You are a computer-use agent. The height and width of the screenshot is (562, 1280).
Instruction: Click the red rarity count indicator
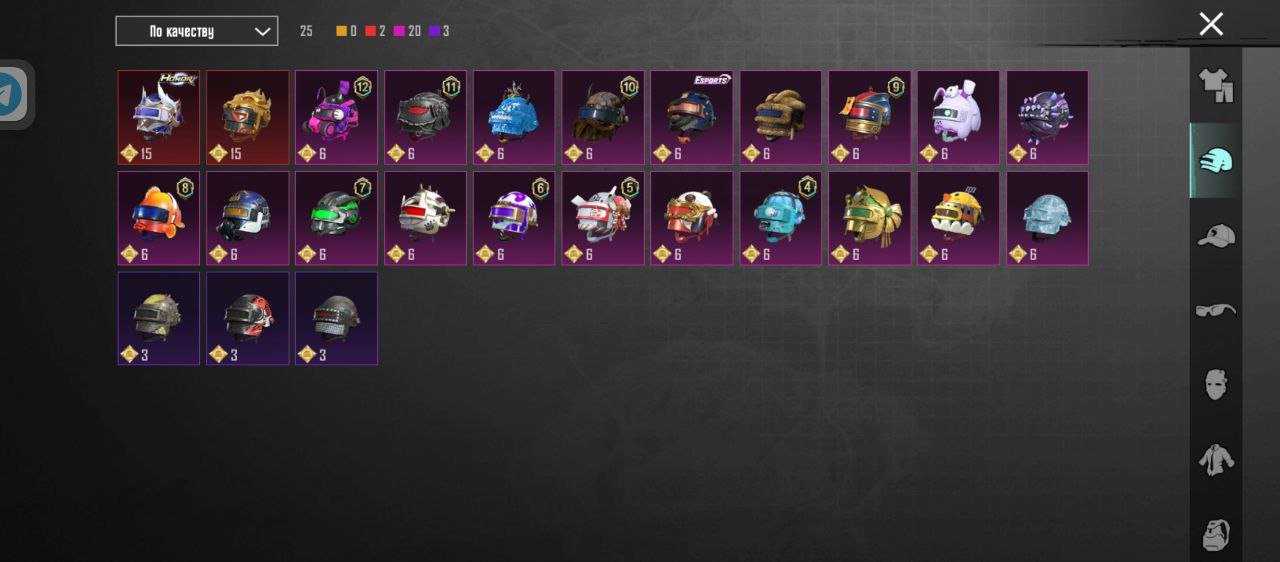click(375, 31)
